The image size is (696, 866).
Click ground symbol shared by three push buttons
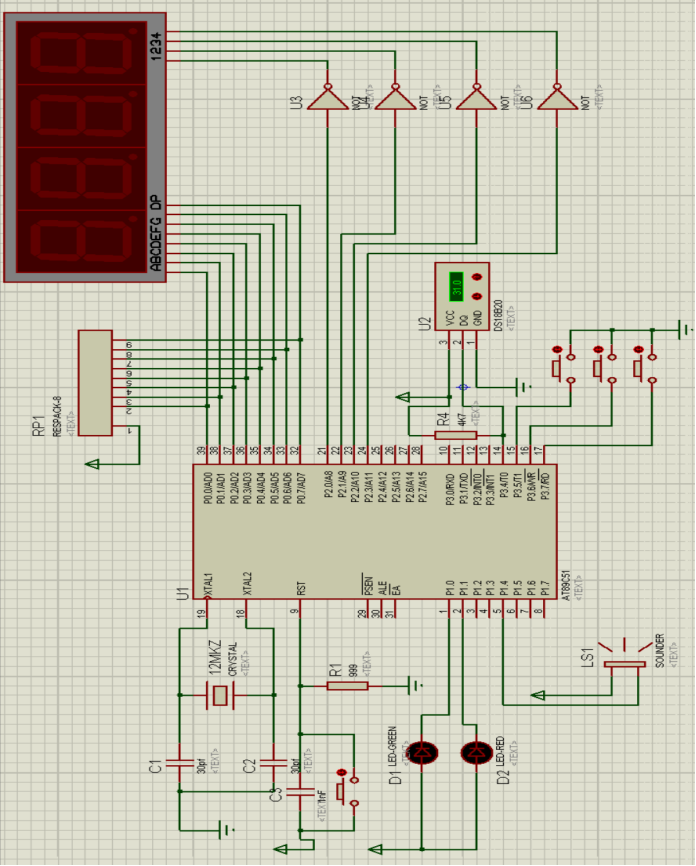coord(685,330)
